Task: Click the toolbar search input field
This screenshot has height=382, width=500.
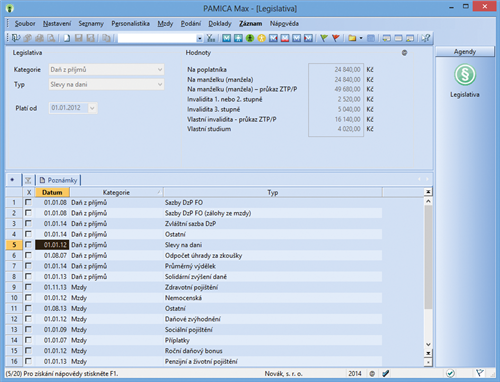Action: coord(157,38)
